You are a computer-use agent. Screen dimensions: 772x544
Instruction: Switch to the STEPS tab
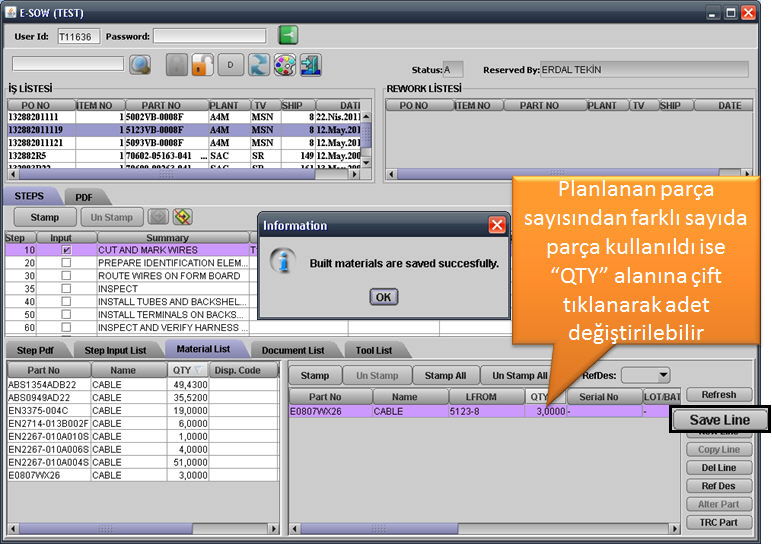[x=29, y=196]
